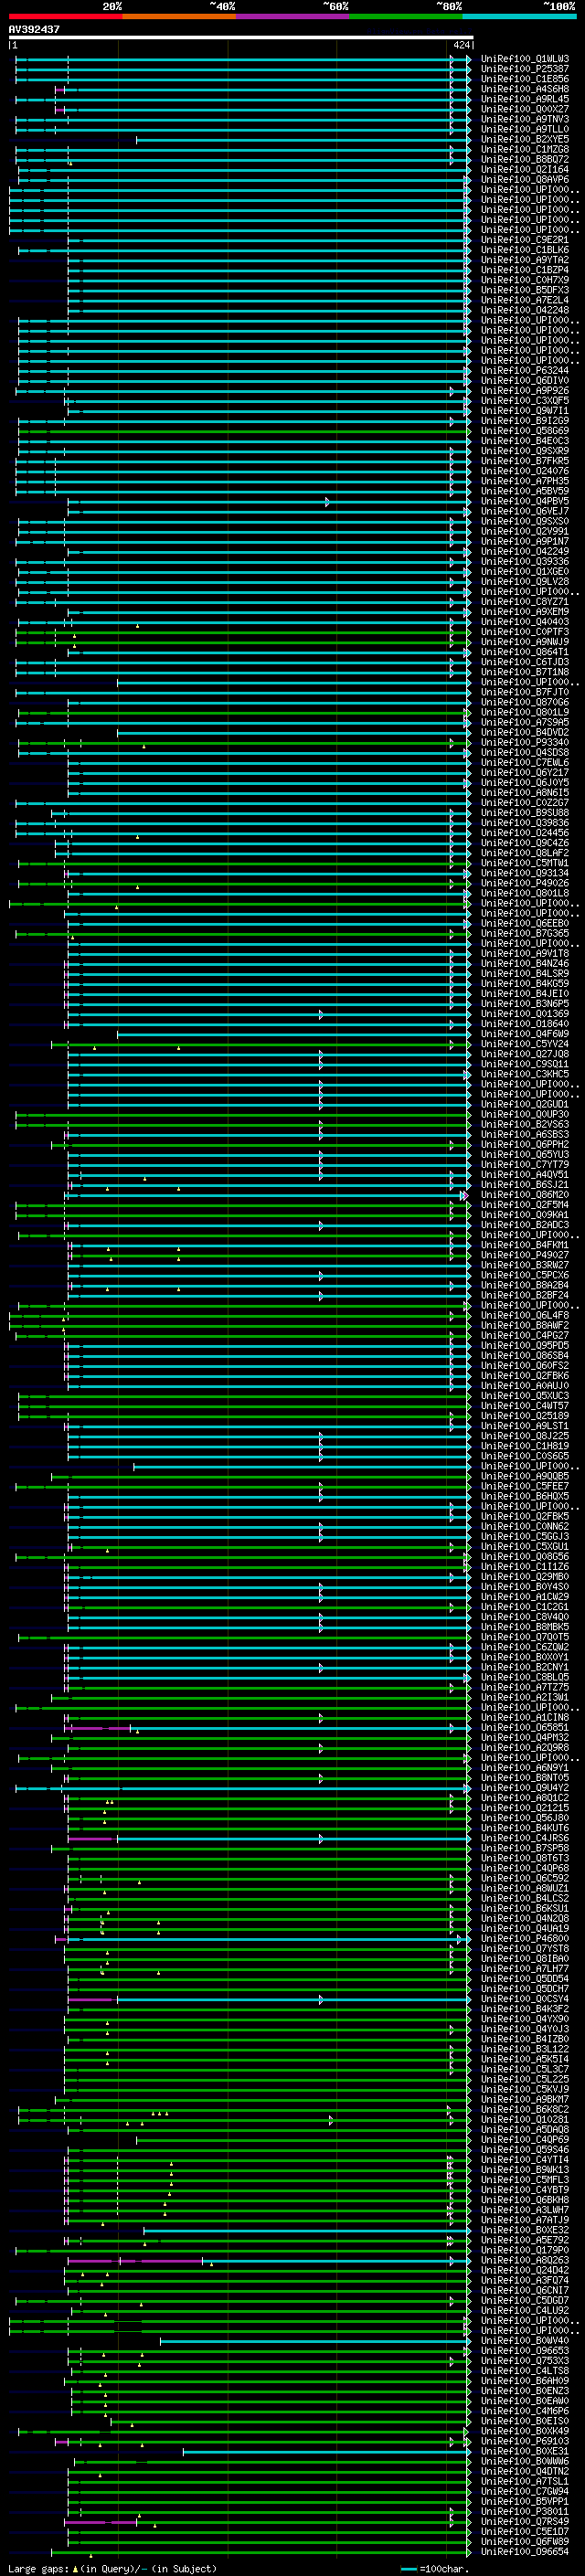The width and height of the screenshot is (585, 2576).
Task: Click the purple ~60% identity legend bar
Action: click(293, 16)
